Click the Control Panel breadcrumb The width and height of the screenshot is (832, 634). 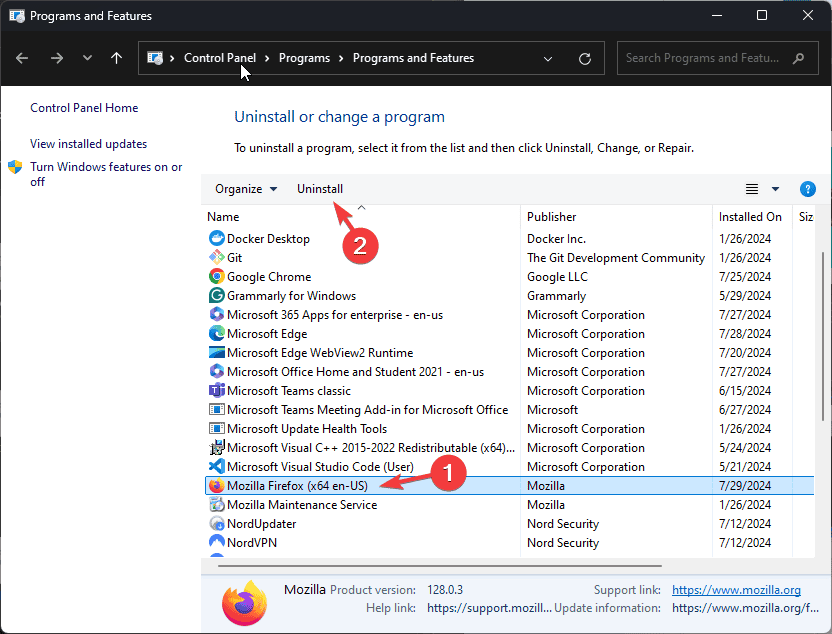[220, 58]
